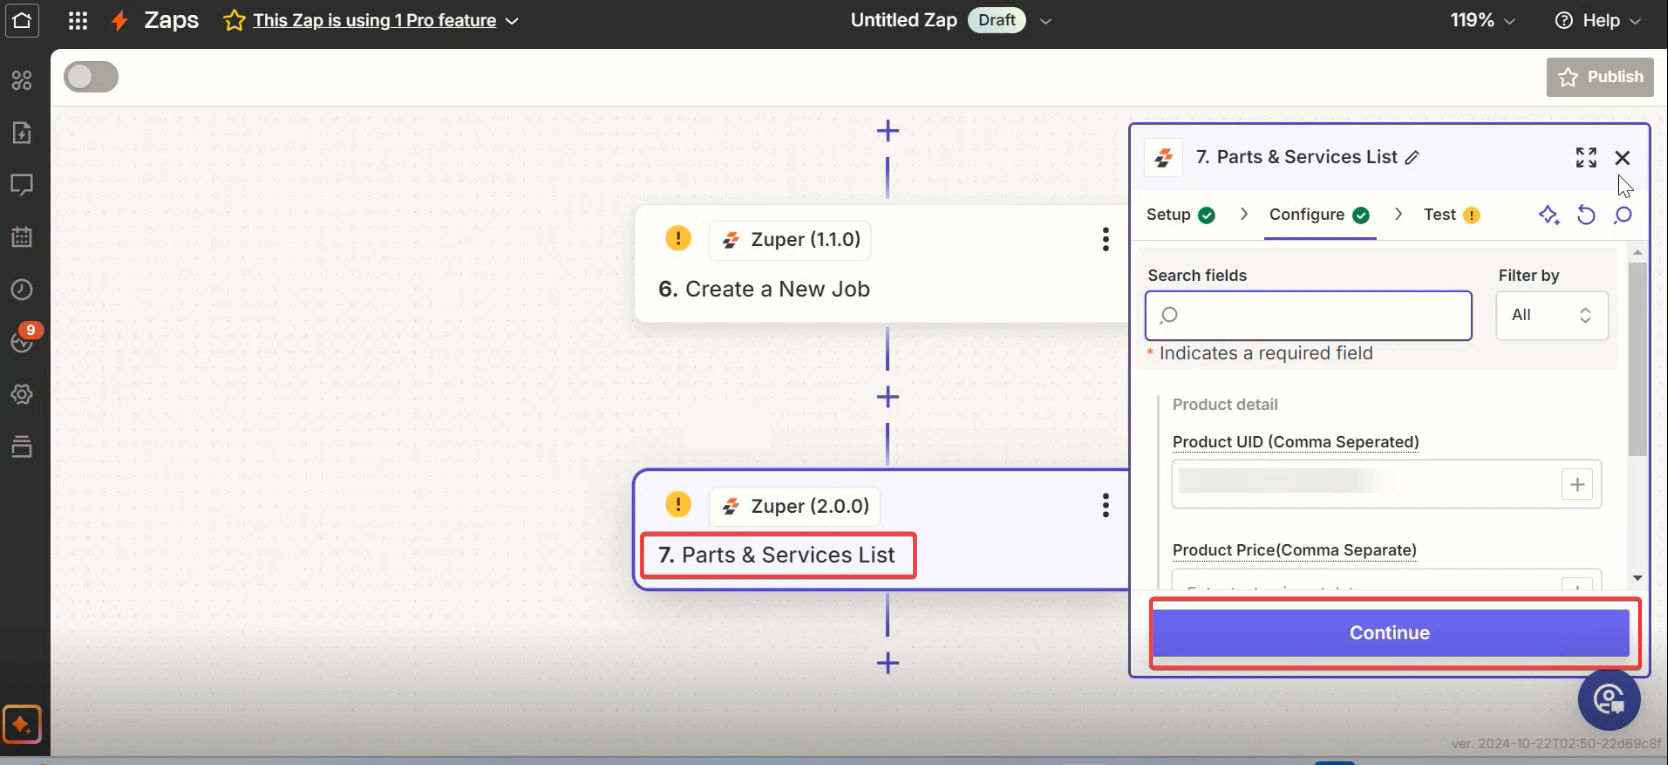Click the Zuper (2.0.0) app chip
1668x765 pixels.
coord(794,506)
